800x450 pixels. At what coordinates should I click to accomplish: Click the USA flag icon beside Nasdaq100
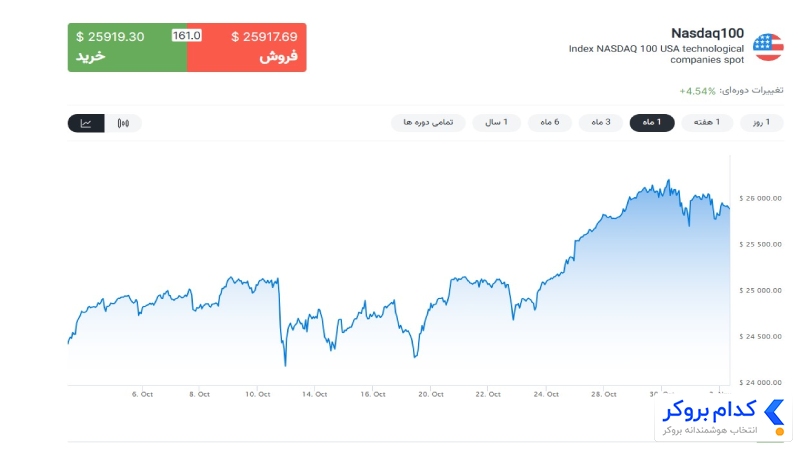pos(768,47)
